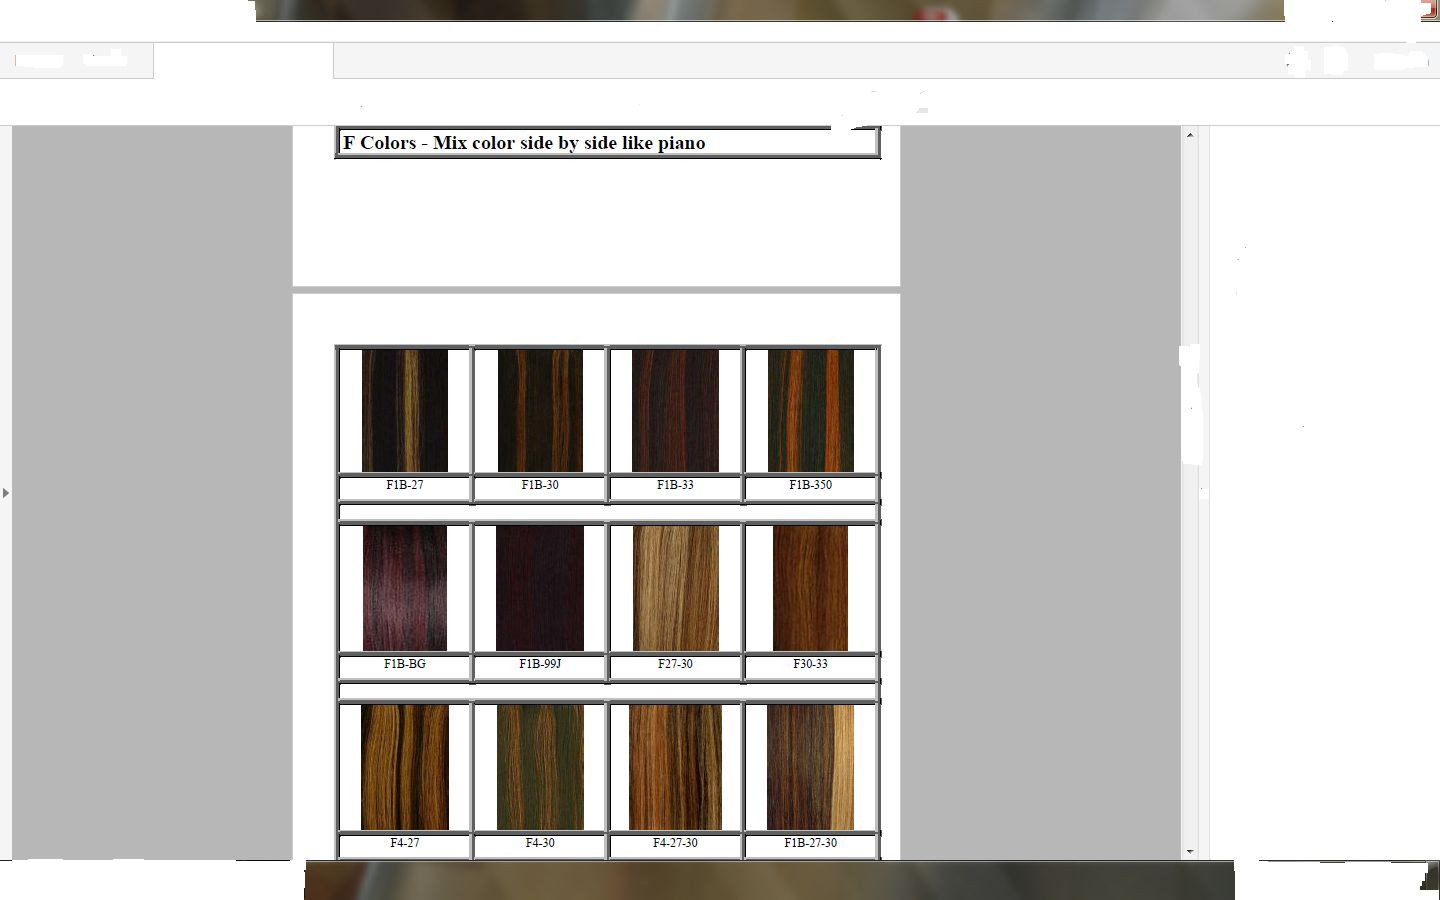1440x900 pixels.
Task: Select the F1B-BG burgundy swatch
Action: pyautogui.click(x=405, y=588)
